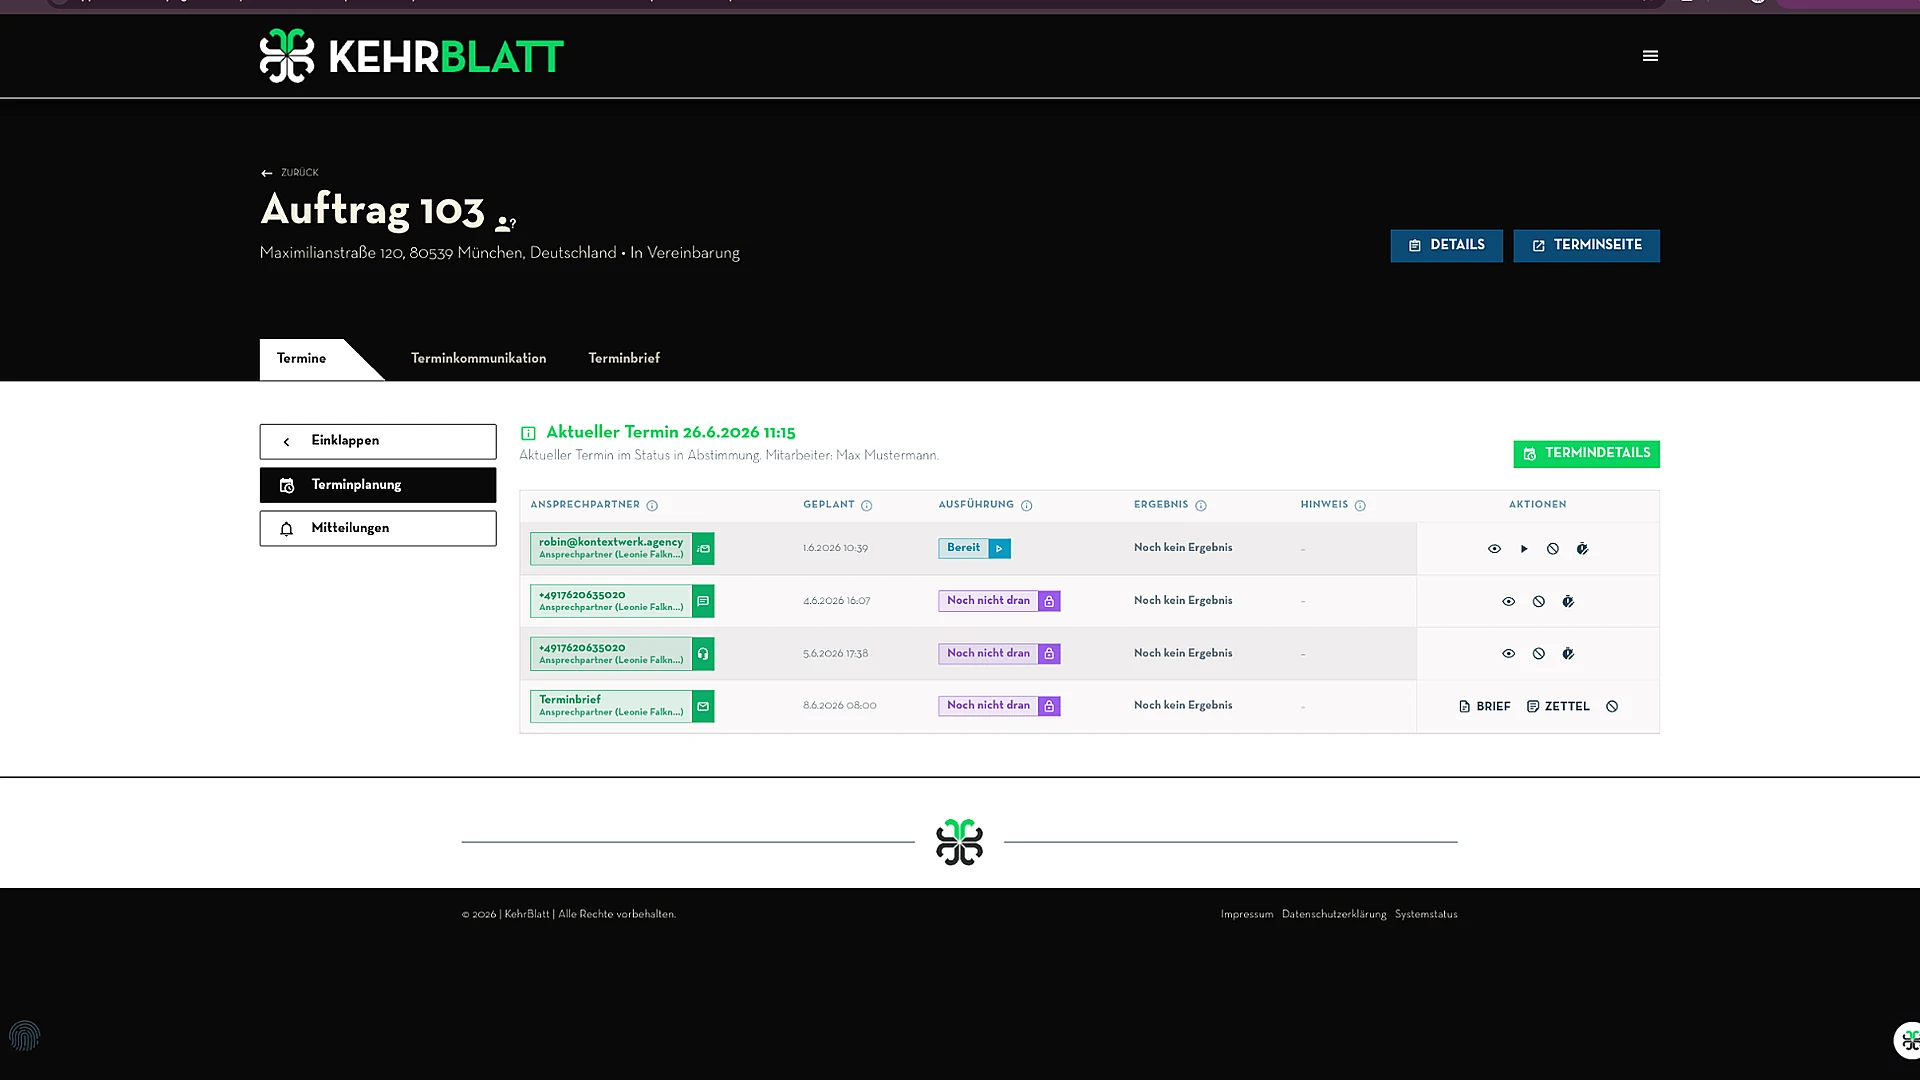Click the info icon next to Ausführung
Viewport: 1920px width, 1080px height.
[x=1026, y=506]
